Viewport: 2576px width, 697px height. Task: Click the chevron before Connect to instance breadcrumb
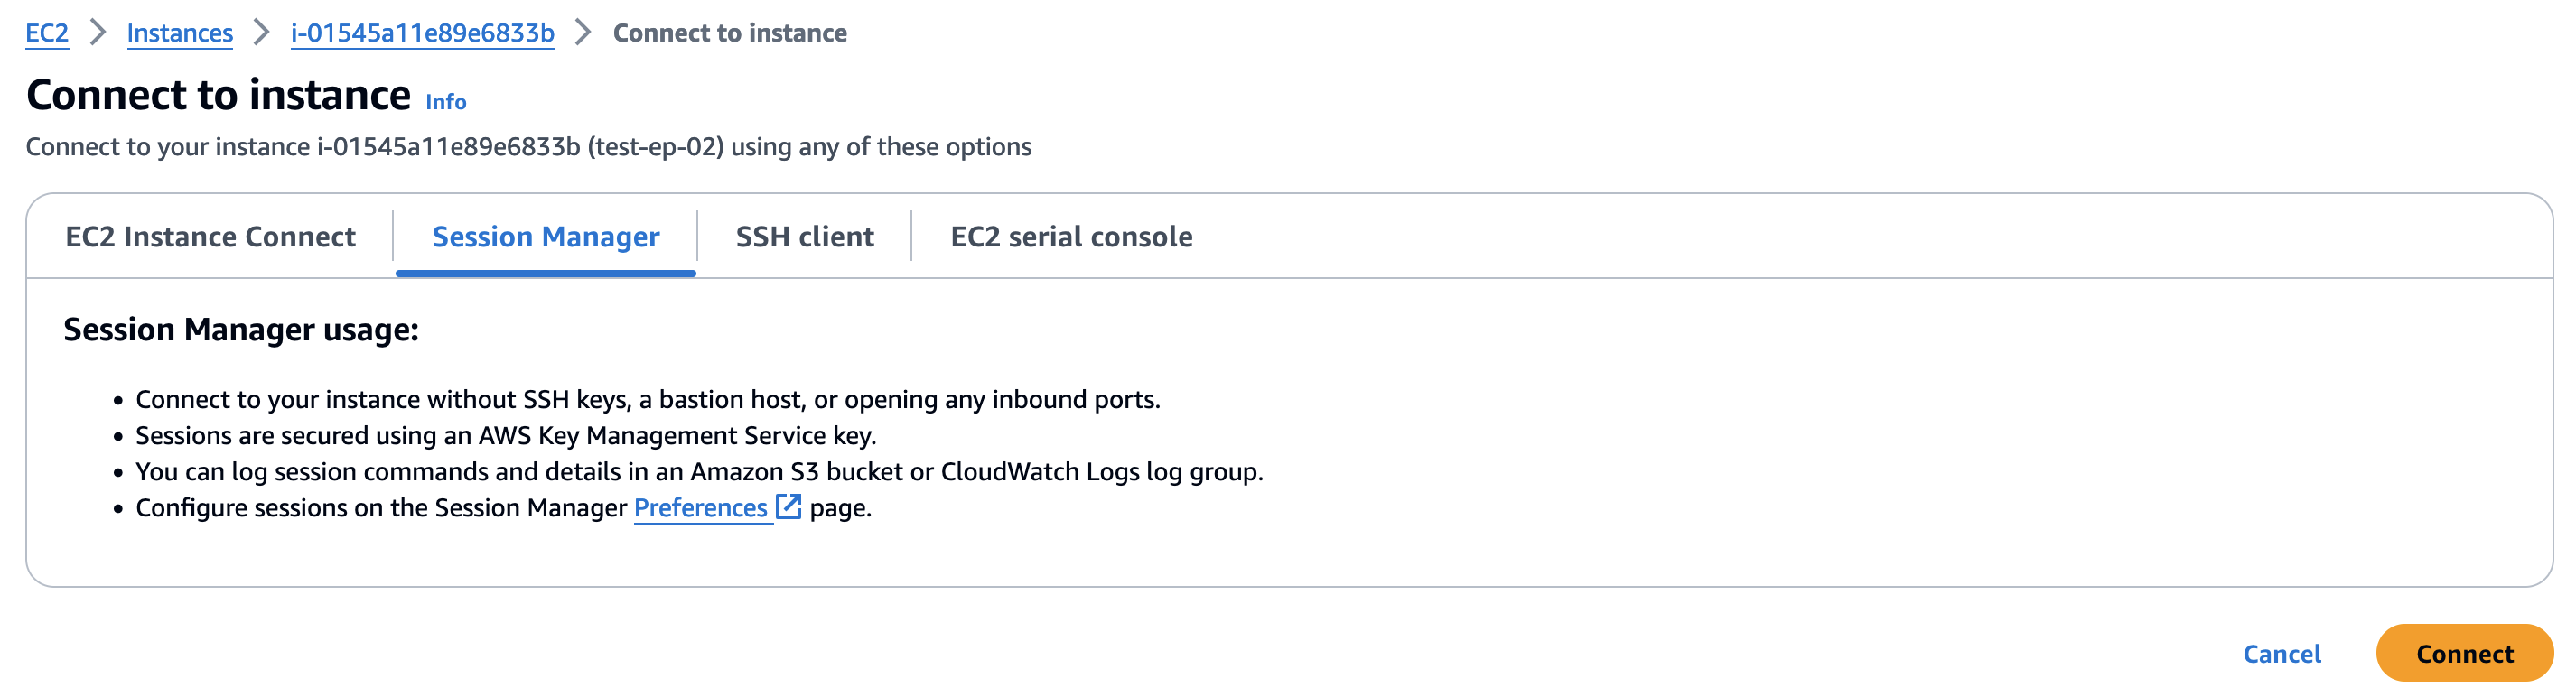coord(584,33)
